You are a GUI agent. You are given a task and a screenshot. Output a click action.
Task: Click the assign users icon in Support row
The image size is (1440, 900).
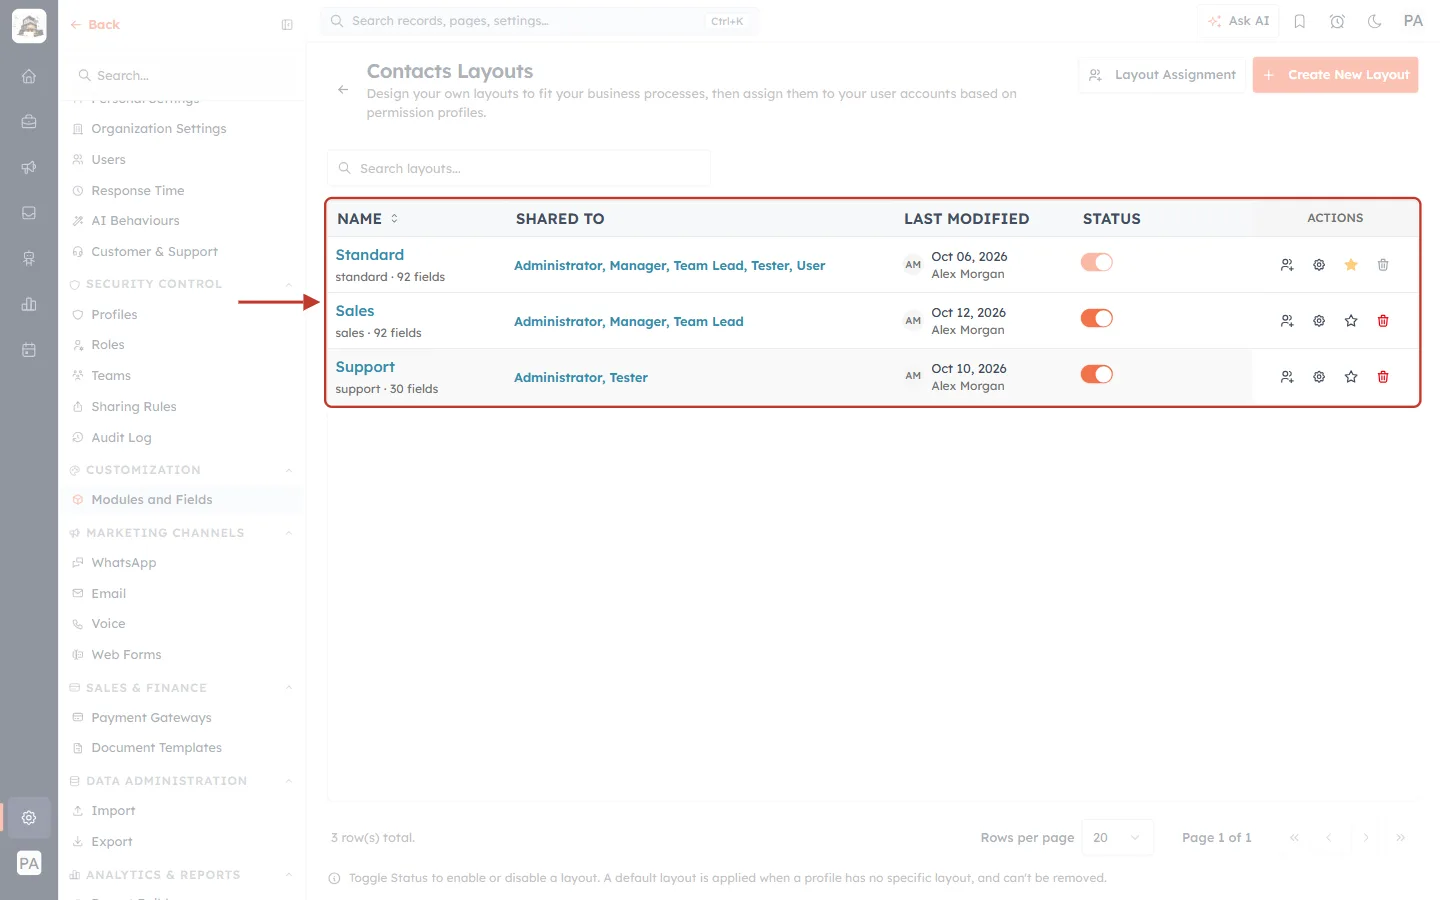[1287, 377]
